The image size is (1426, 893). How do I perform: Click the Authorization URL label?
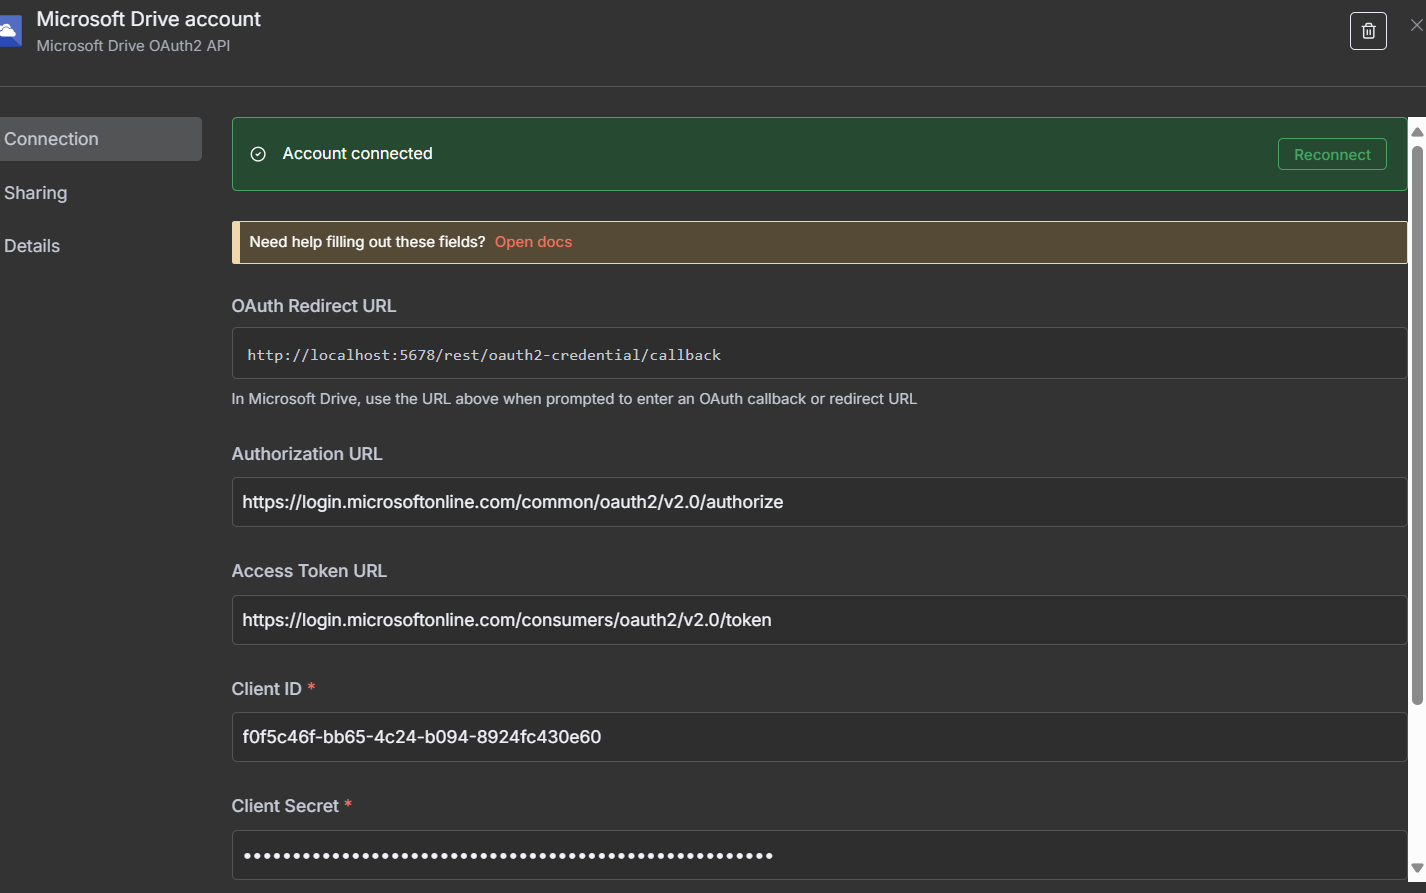[x=307, y=454]
